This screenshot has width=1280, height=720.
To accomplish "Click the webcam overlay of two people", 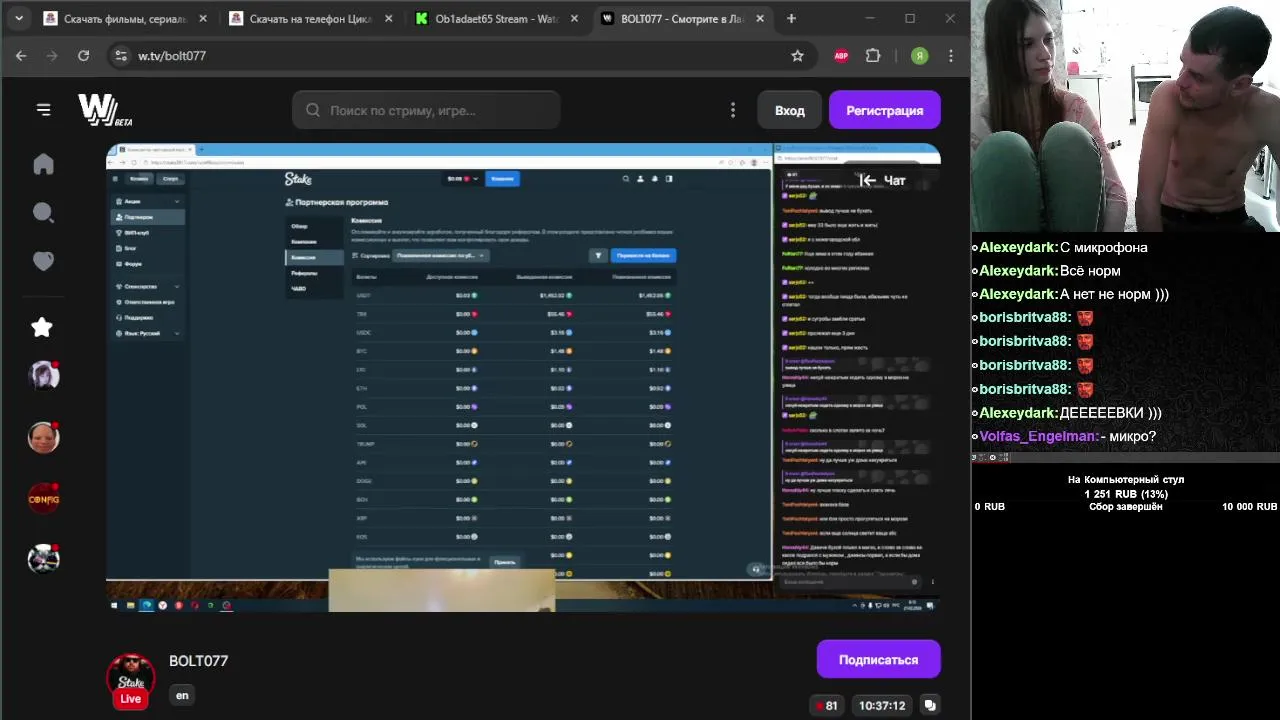I will point(1125,116).
